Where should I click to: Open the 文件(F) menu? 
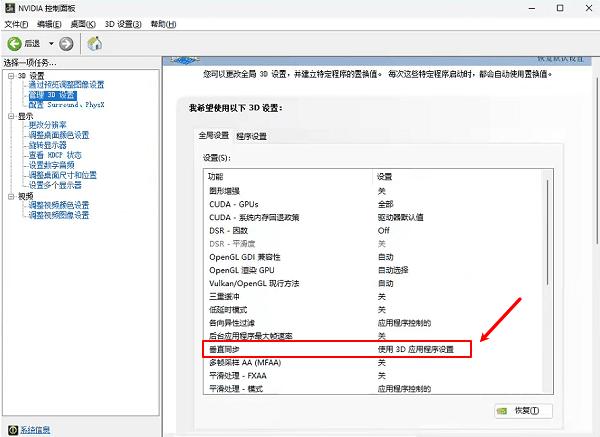pyautogui.click(x=16, y=24)
